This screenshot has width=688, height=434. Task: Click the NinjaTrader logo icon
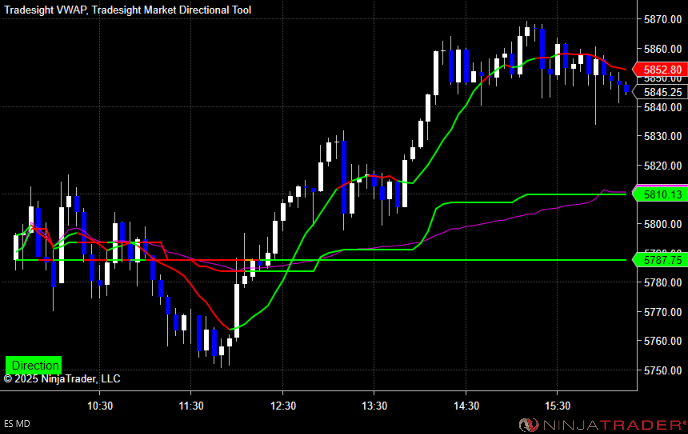(529, 425)
